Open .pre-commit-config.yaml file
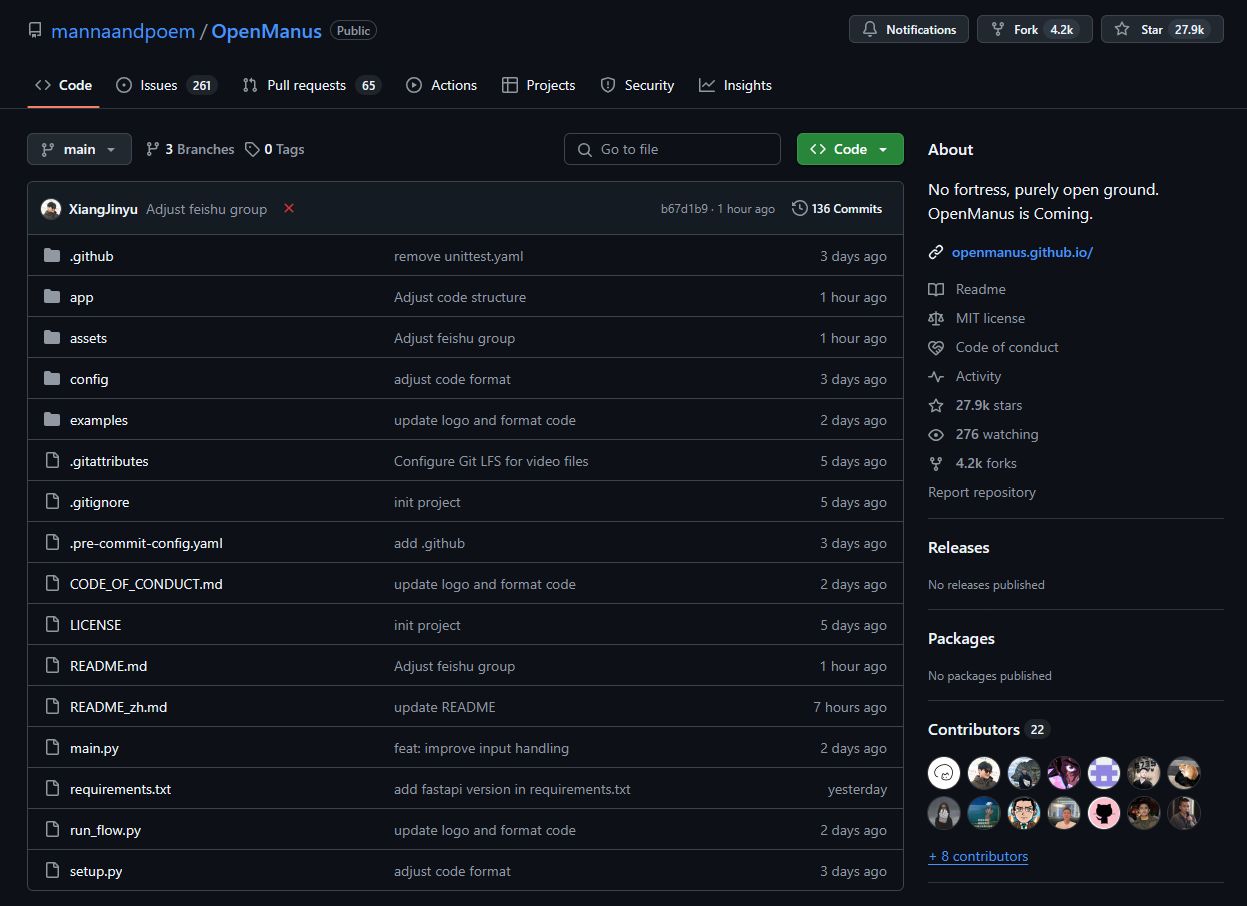 (x=146, y=543)
